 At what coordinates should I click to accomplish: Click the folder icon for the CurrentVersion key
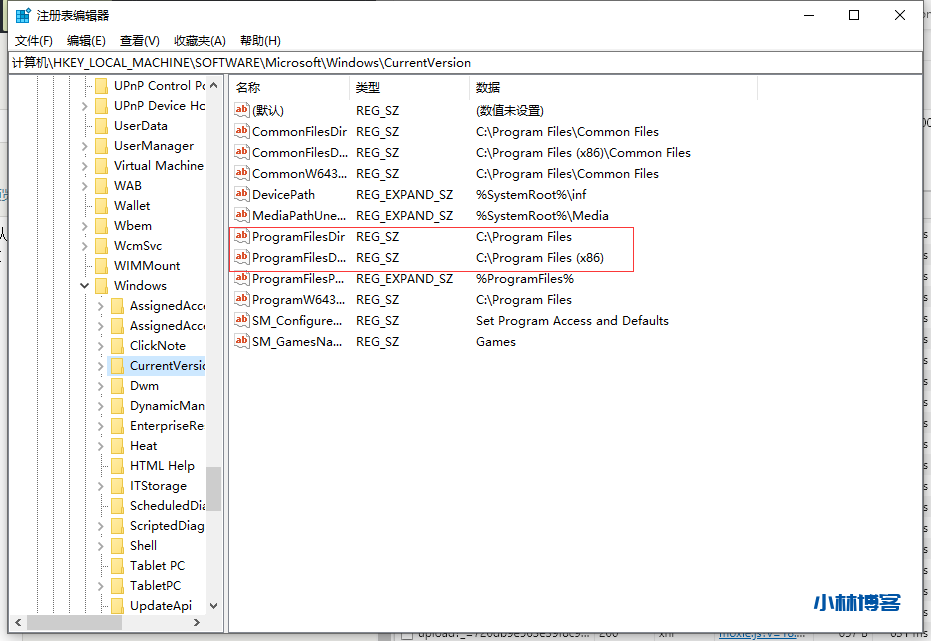point(117,366)
